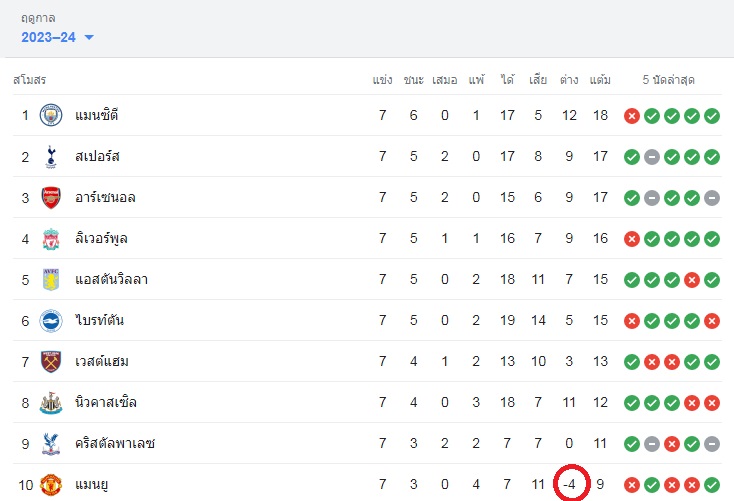Screen dimensions: 734x501
Task: Click the Aston Villa club crest
Action: (x=51, y=280)
